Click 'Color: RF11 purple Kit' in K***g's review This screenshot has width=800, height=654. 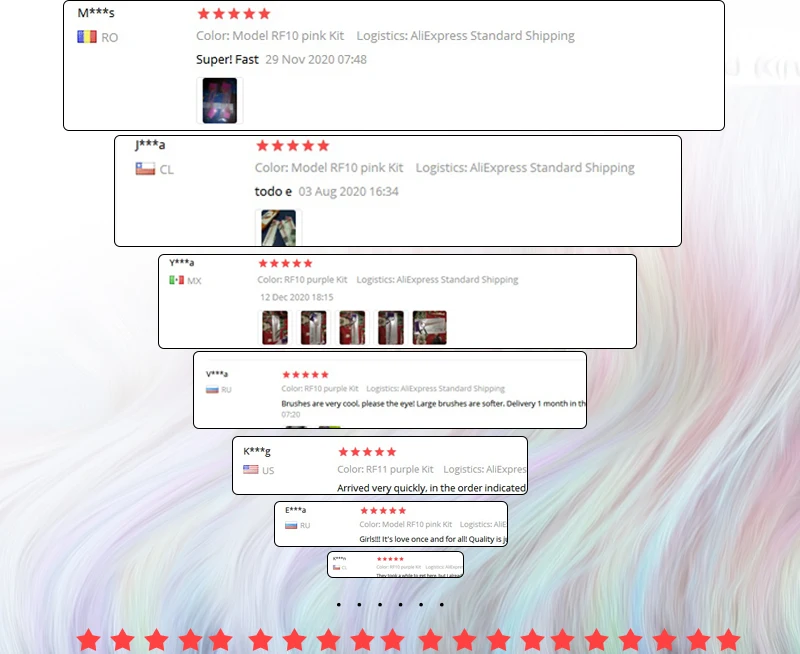click(385, 469)
